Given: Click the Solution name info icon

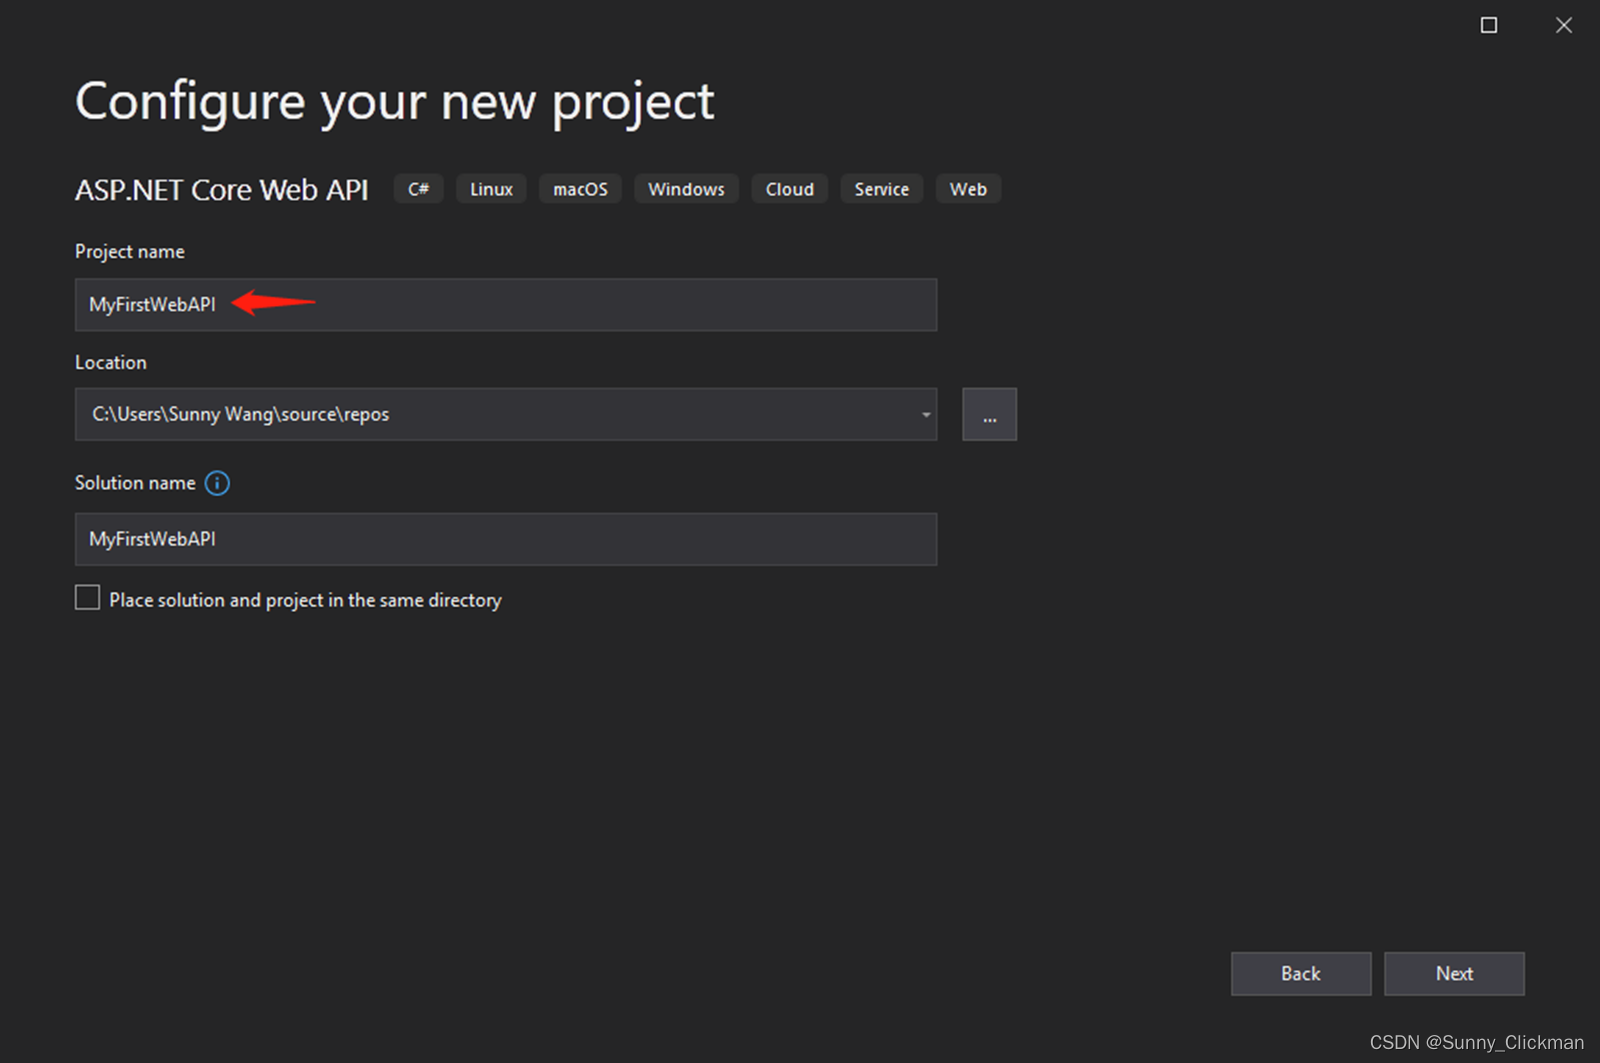Looking at the screenshot, I should coord(217,483).
